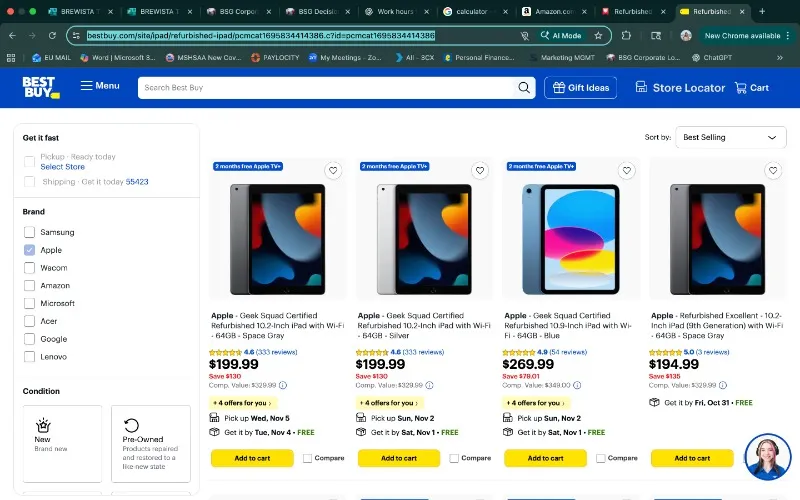
Task: Focus the Search Best Buy field
Action: coord(327,88)
